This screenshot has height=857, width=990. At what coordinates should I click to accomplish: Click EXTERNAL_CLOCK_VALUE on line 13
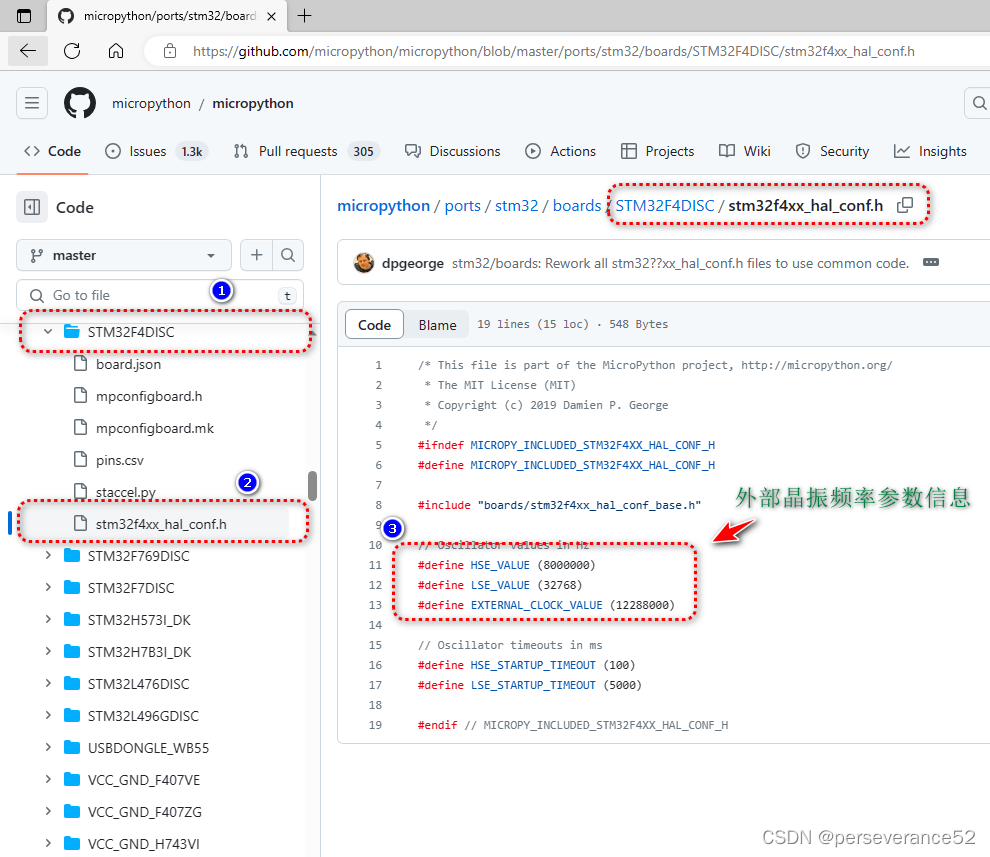pyautogui.click(x=537, y=605)
